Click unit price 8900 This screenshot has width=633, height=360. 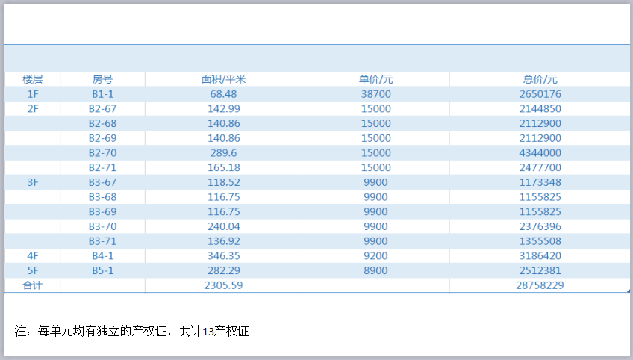click(375, 270)
